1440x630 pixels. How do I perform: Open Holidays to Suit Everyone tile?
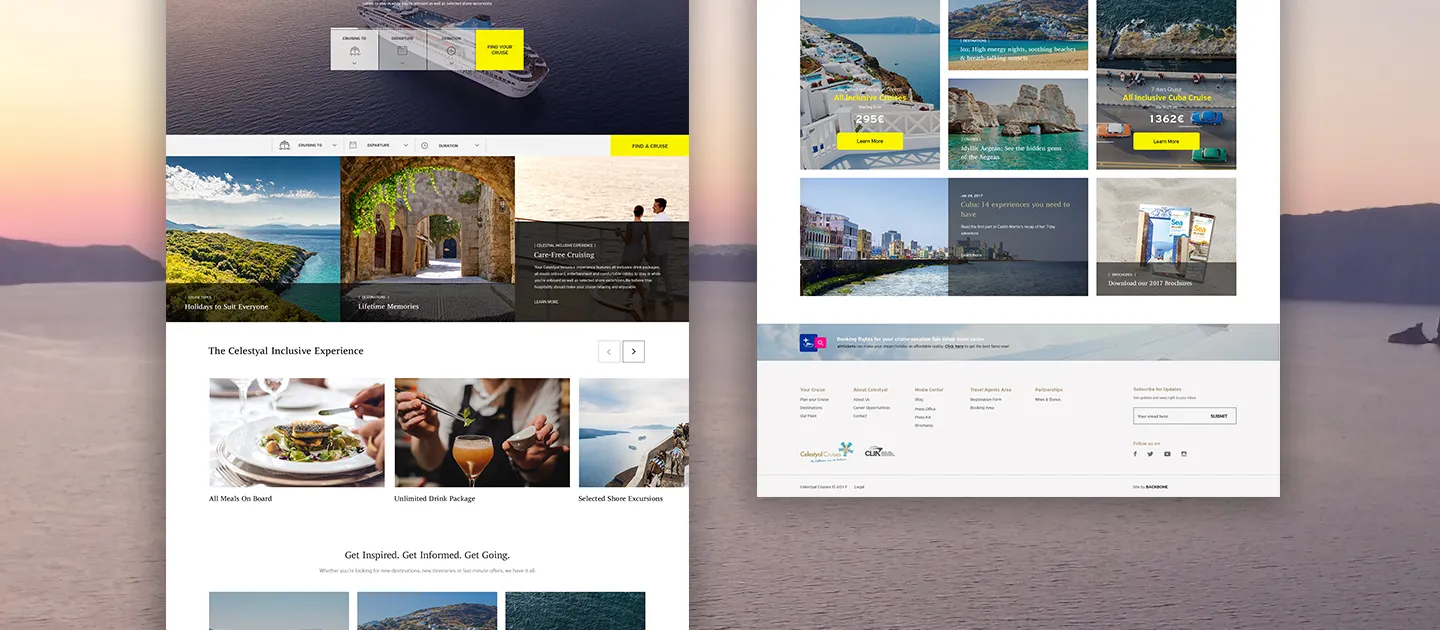coord(253,239)
